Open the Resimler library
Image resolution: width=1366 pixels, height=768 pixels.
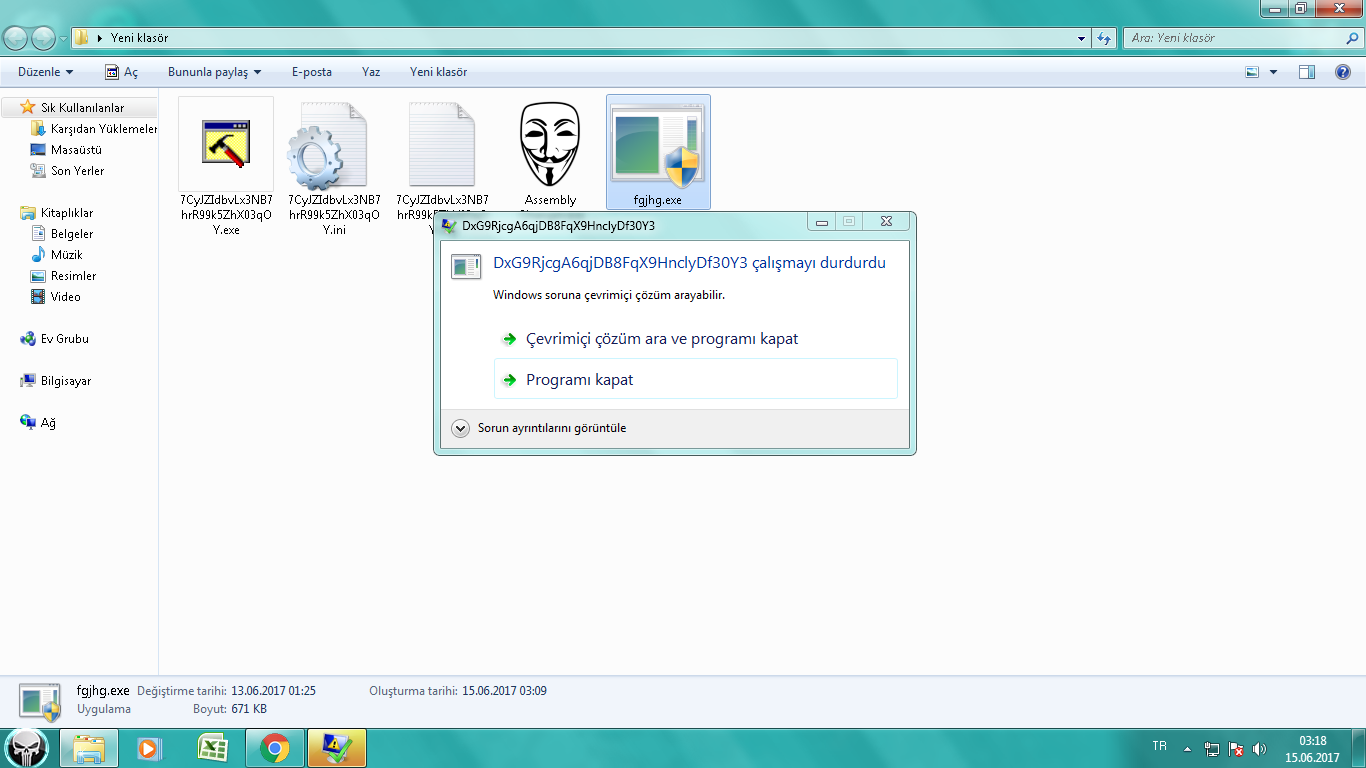point(64,276)
